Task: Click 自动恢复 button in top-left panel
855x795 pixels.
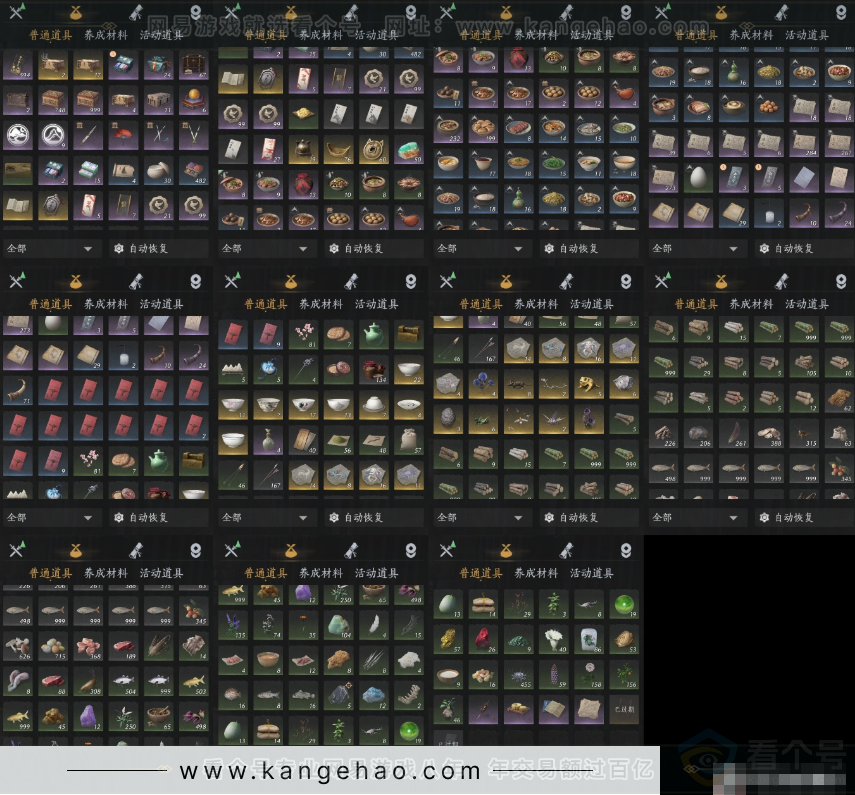Action: pyautogui.click(x=159, y=249)
